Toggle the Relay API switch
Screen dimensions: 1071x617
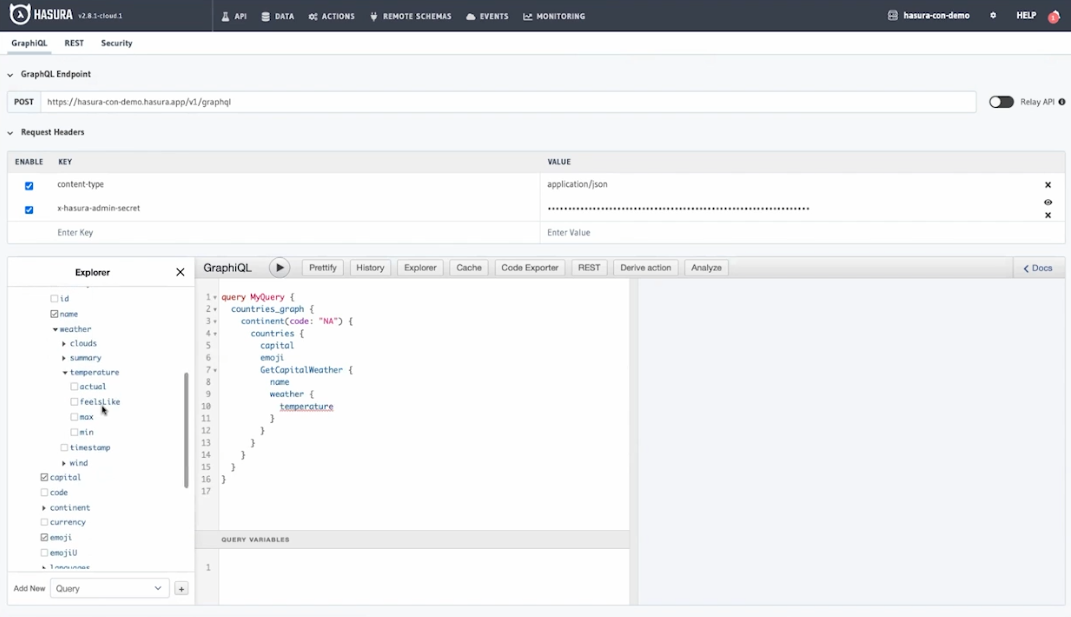point(1001,102)
